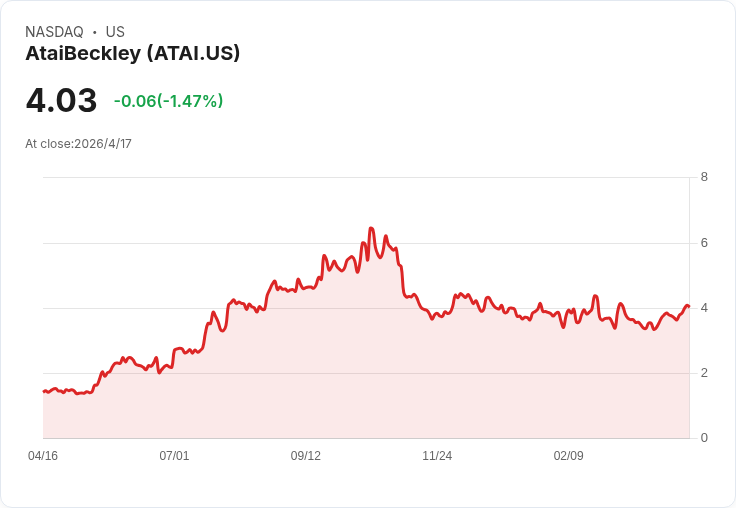Select the 02/09 date on x-axis
Image resolution: width=736 pixels, height=508 pixels.
point(568,456)
